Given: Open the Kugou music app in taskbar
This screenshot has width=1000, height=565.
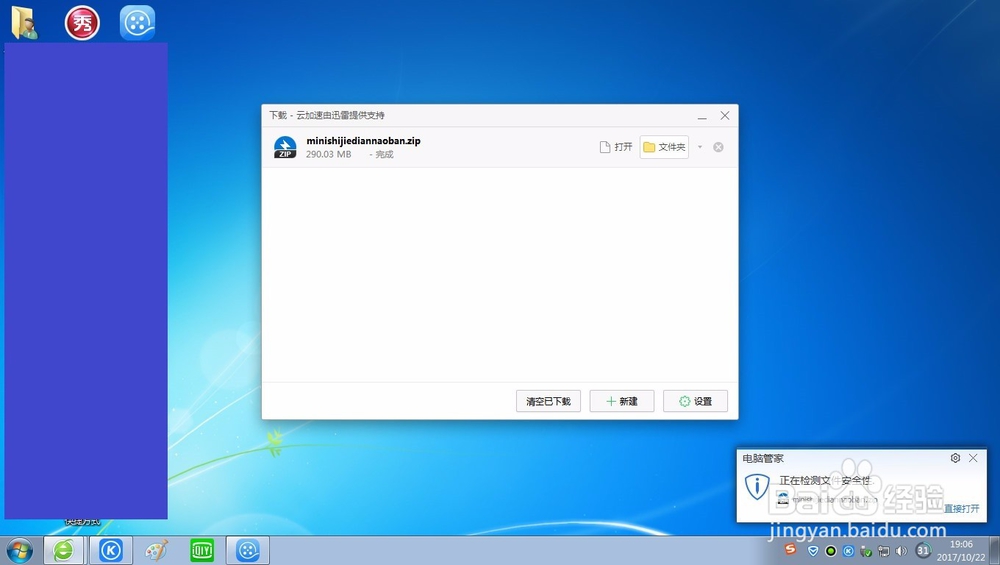Looking at the screenshot, I should tap(111, 550).
